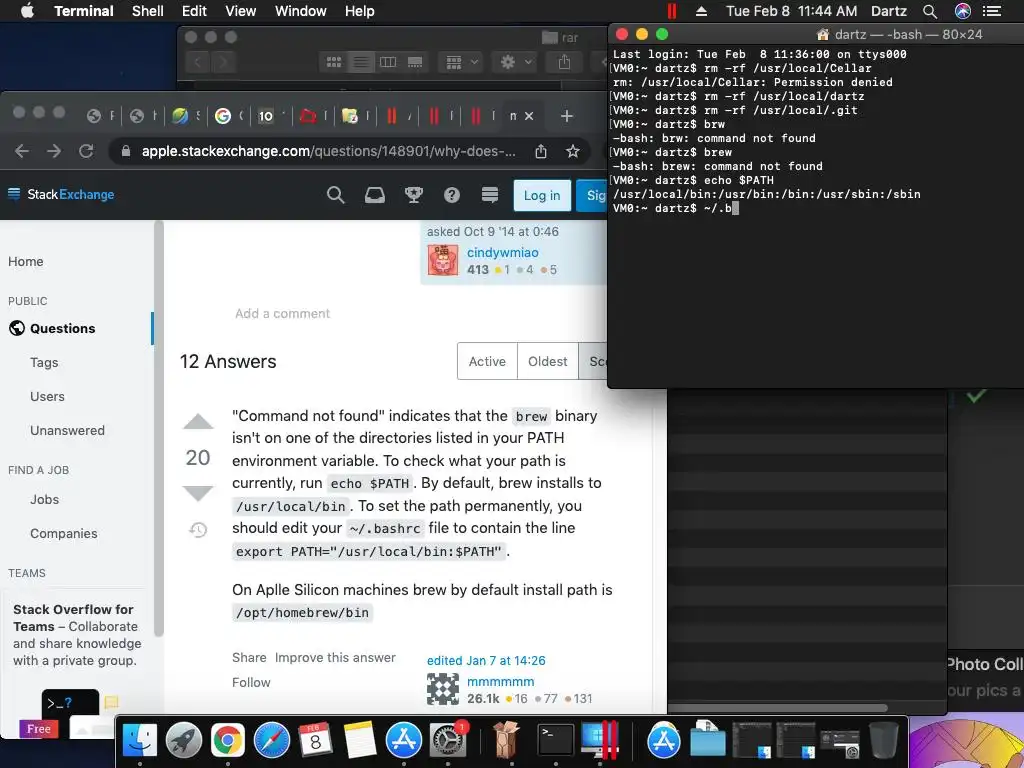Switch to the tab with the '10' favicon
This screenshot has height=768, width=1024.
click(x=265, y=116)
